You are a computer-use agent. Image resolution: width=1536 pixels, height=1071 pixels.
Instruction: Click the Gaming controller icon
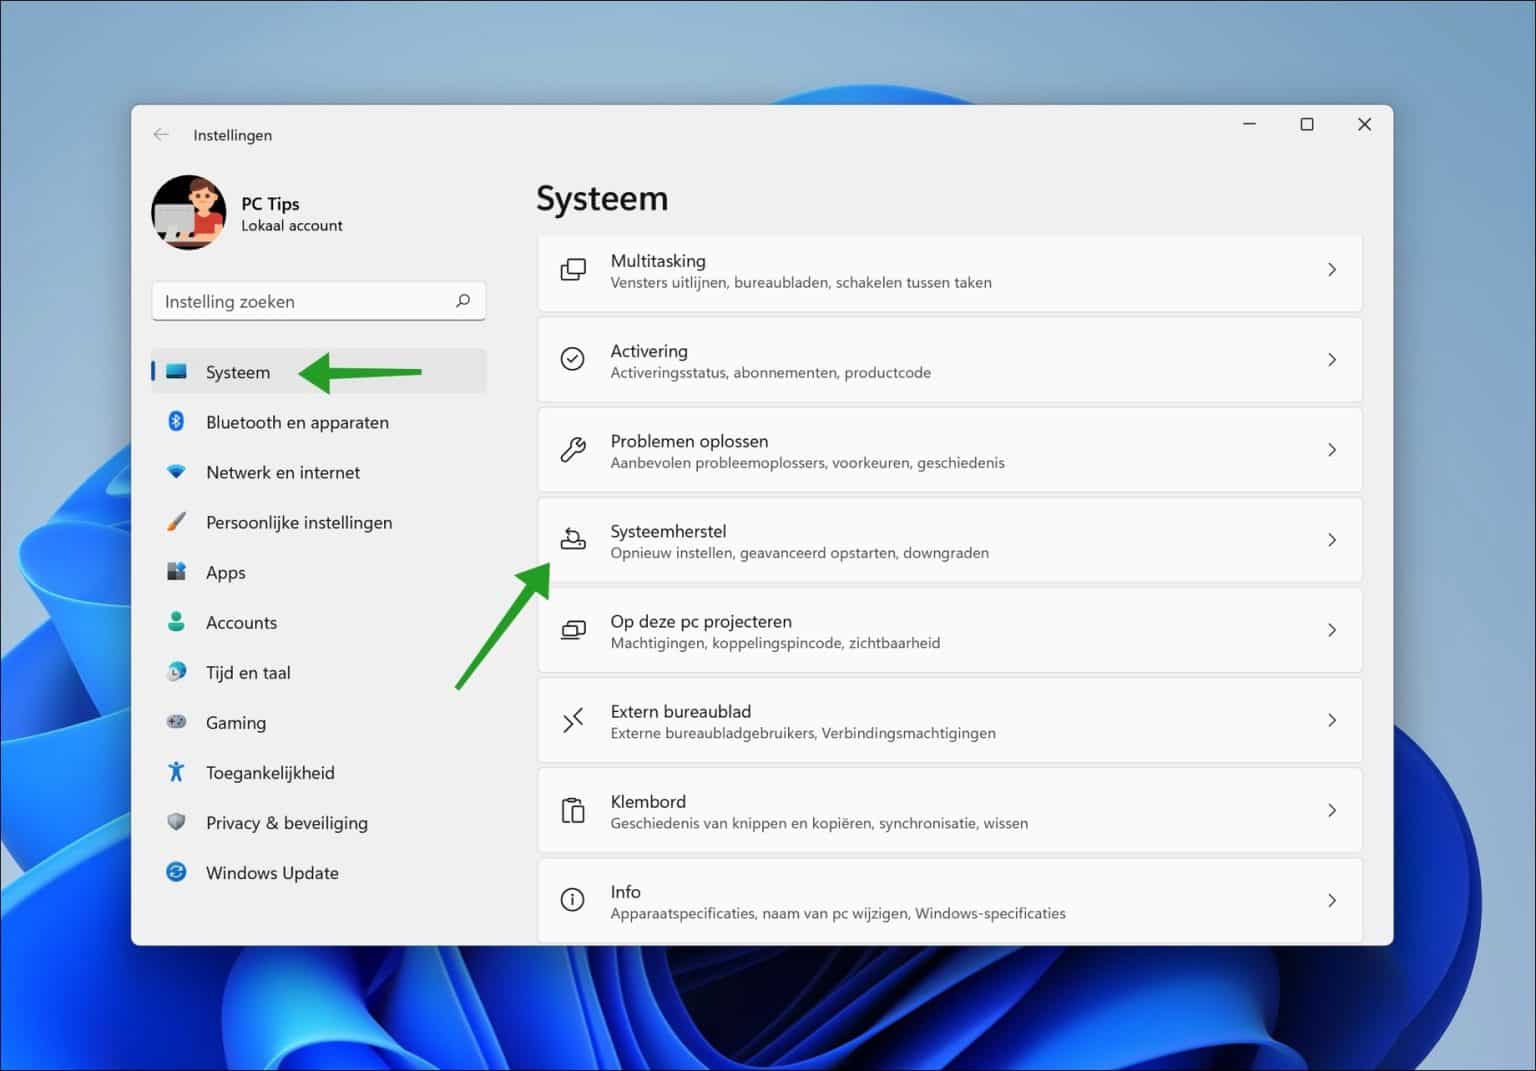pyautogui.click(x=176, y=722)
